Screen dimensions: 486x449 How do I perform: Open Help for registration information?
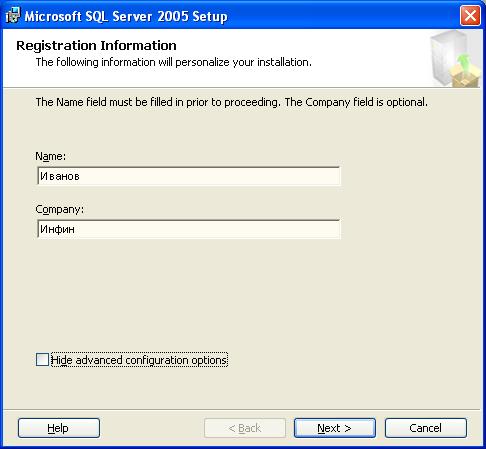59,428
